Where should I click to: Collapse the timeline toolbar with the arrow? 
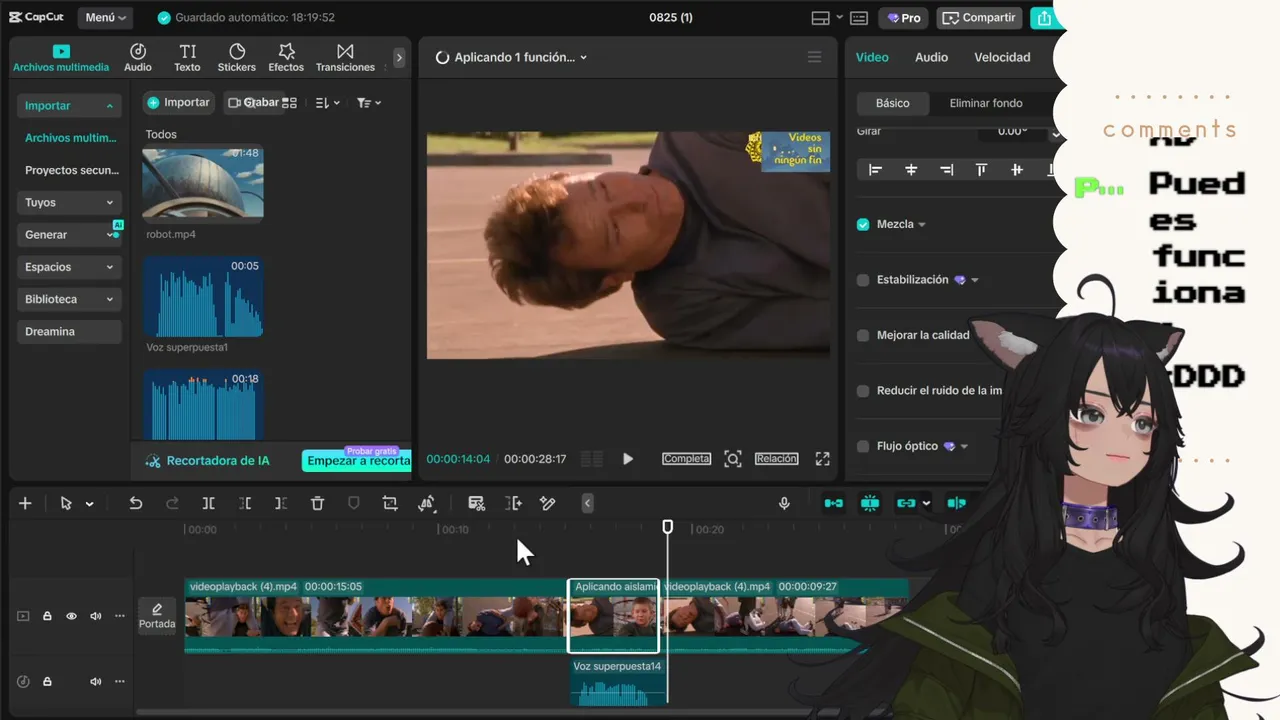(588, 503)
